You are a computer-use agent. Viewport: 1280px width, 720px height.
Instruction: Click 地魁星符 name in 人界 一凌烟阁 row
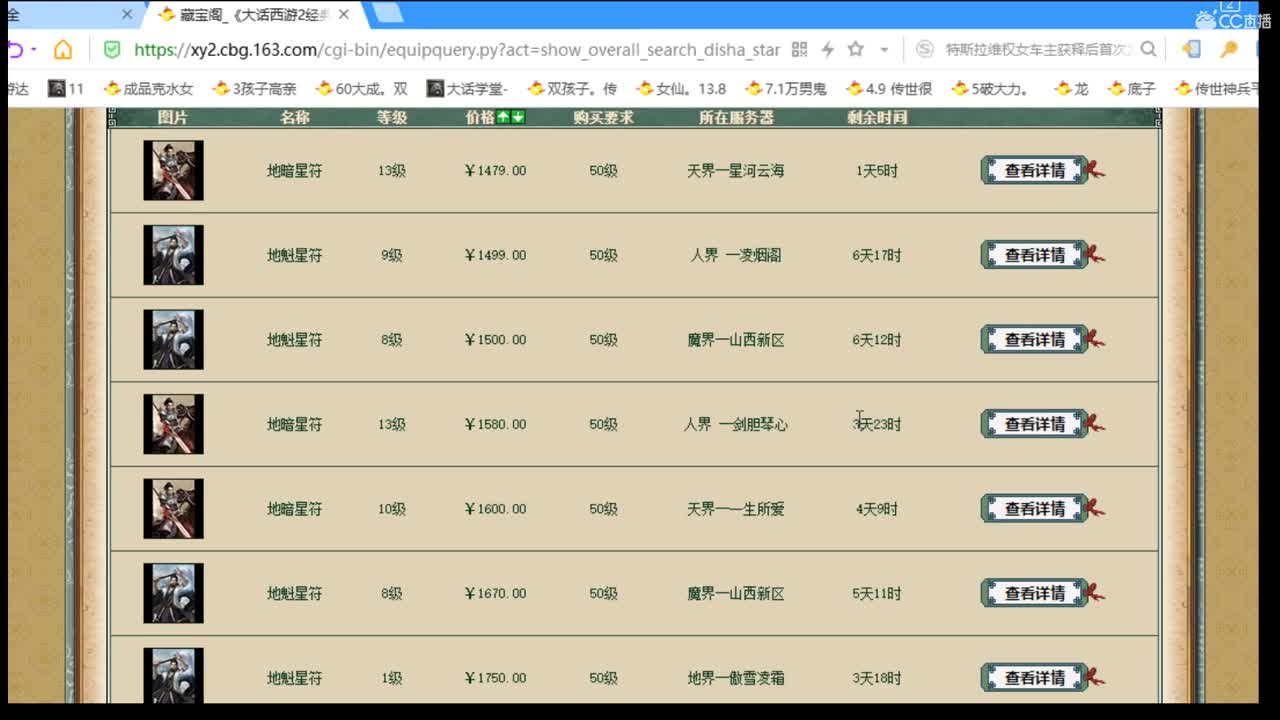294,255
